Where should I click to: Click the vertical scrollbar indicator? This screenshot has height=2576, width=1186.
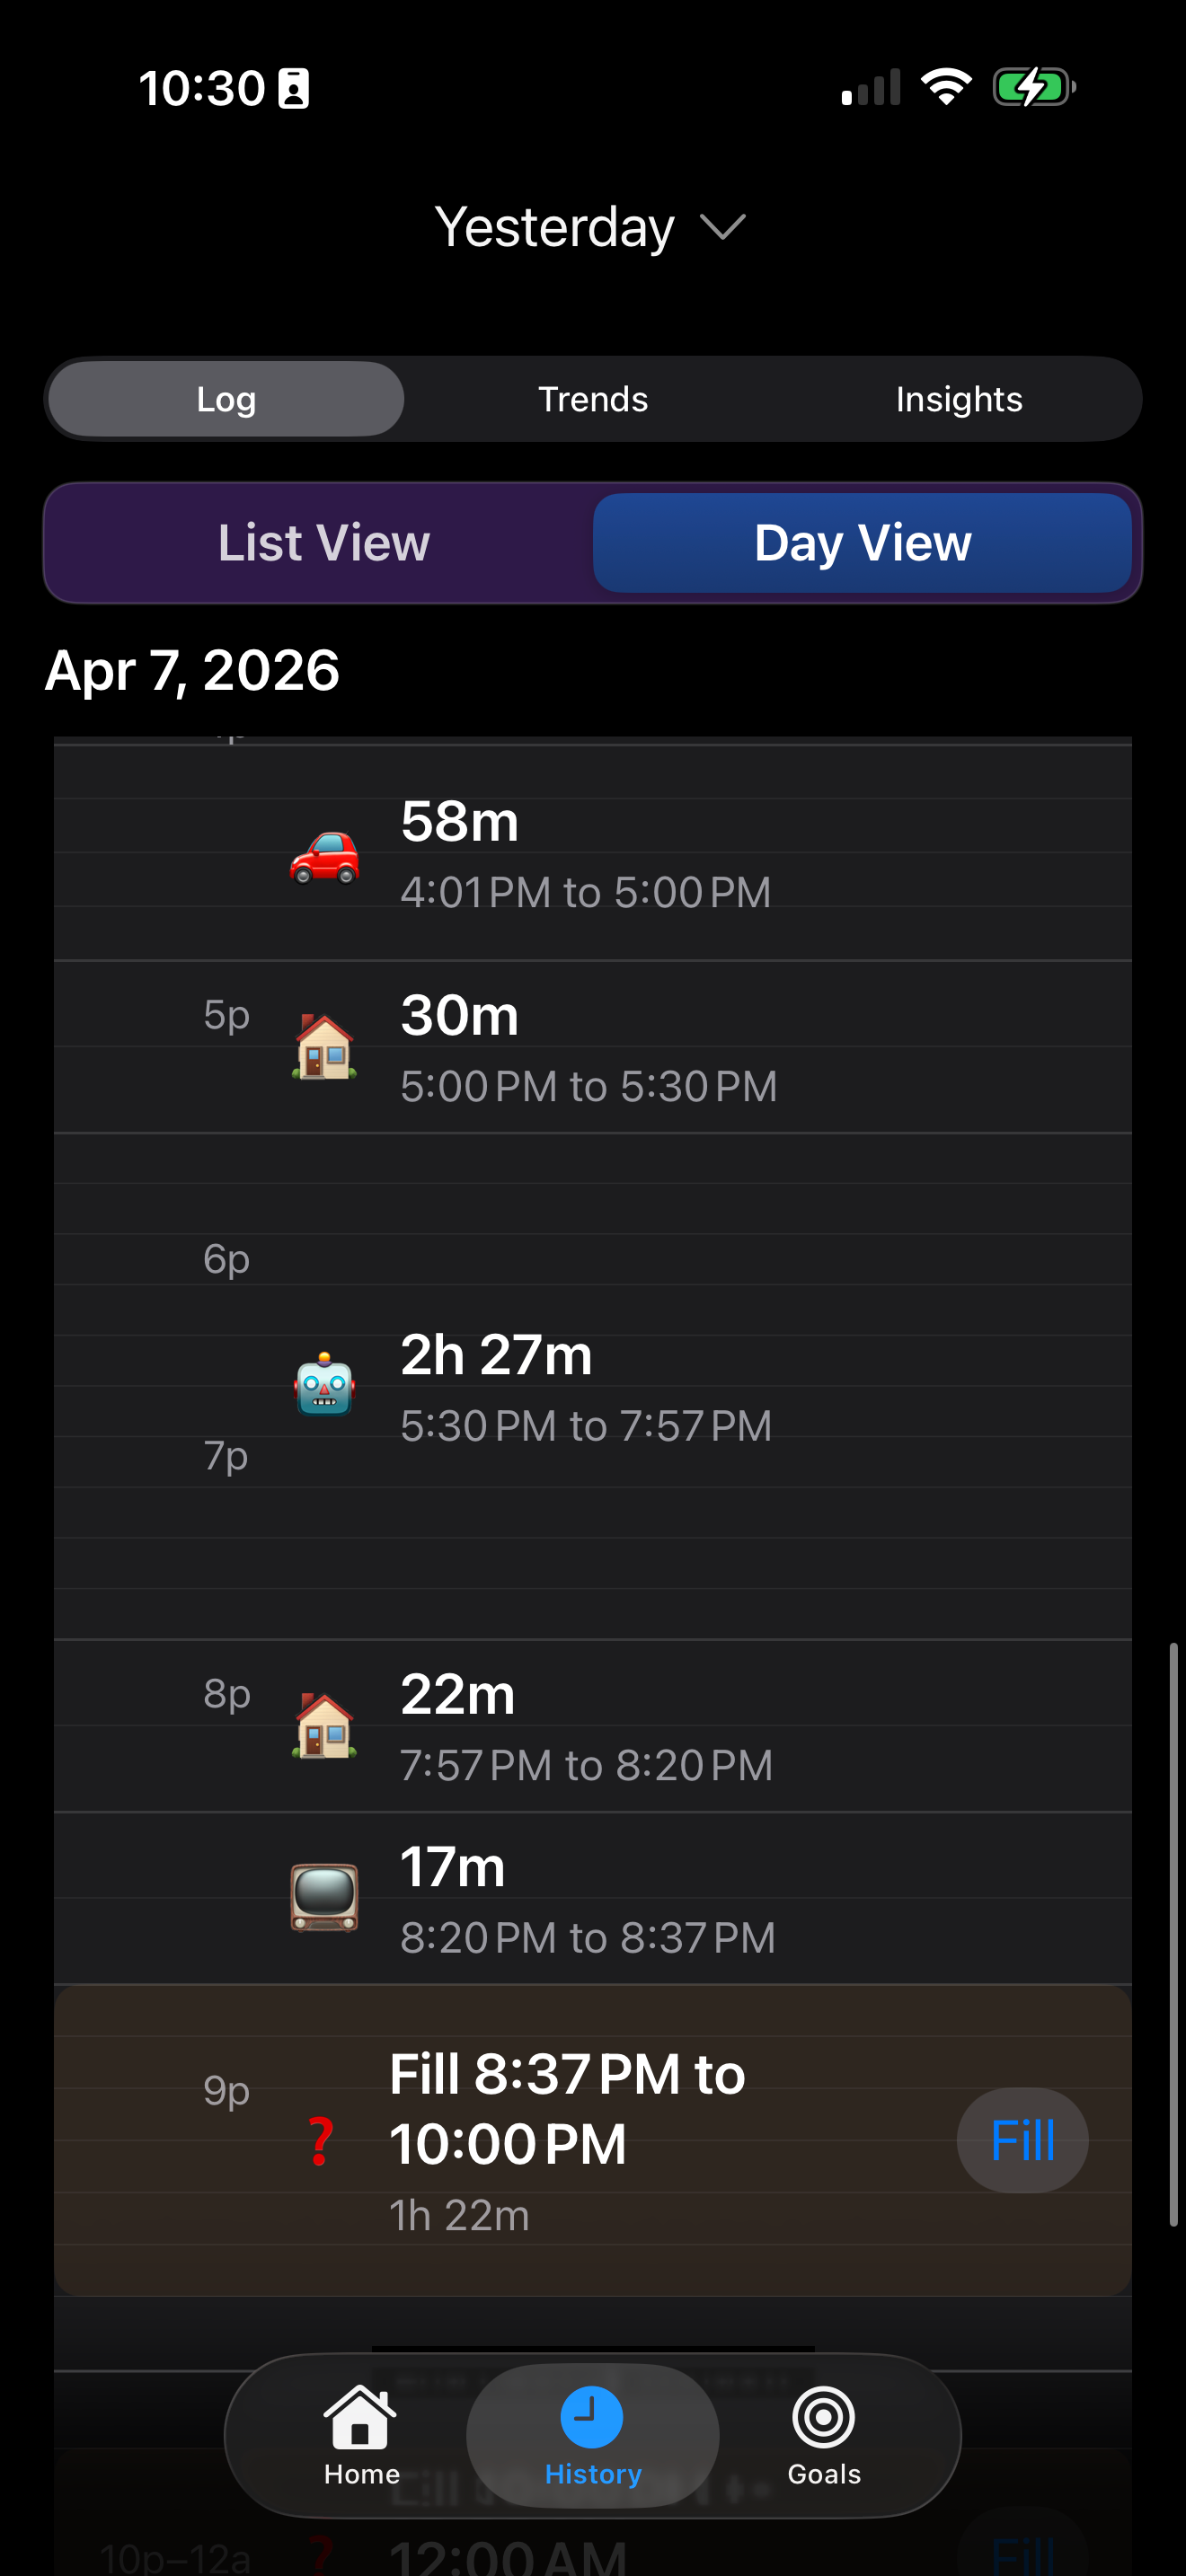pos(1173,1933)
